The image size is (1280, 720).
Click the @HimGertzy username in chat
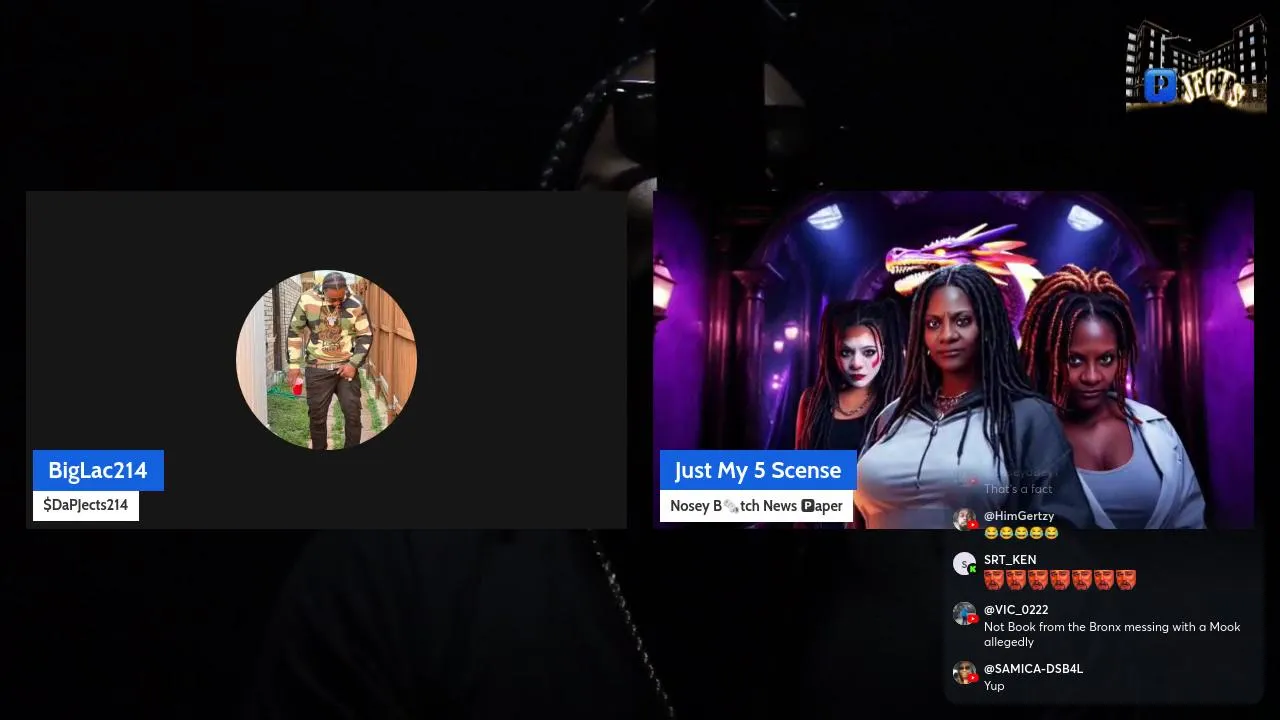pos(1019,516)
